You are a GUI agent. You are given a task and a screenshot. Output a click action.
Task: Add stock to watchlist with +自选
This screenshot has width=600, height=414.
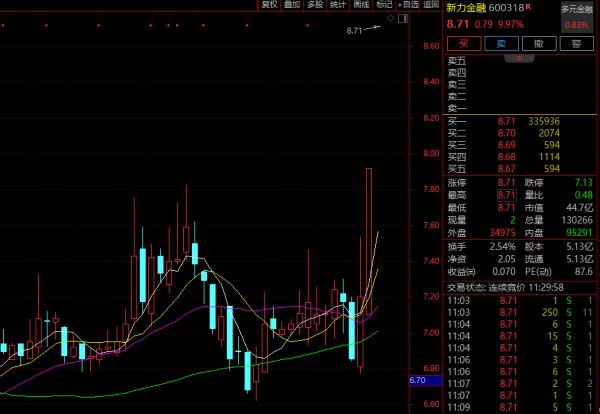[x=408, y=5]
